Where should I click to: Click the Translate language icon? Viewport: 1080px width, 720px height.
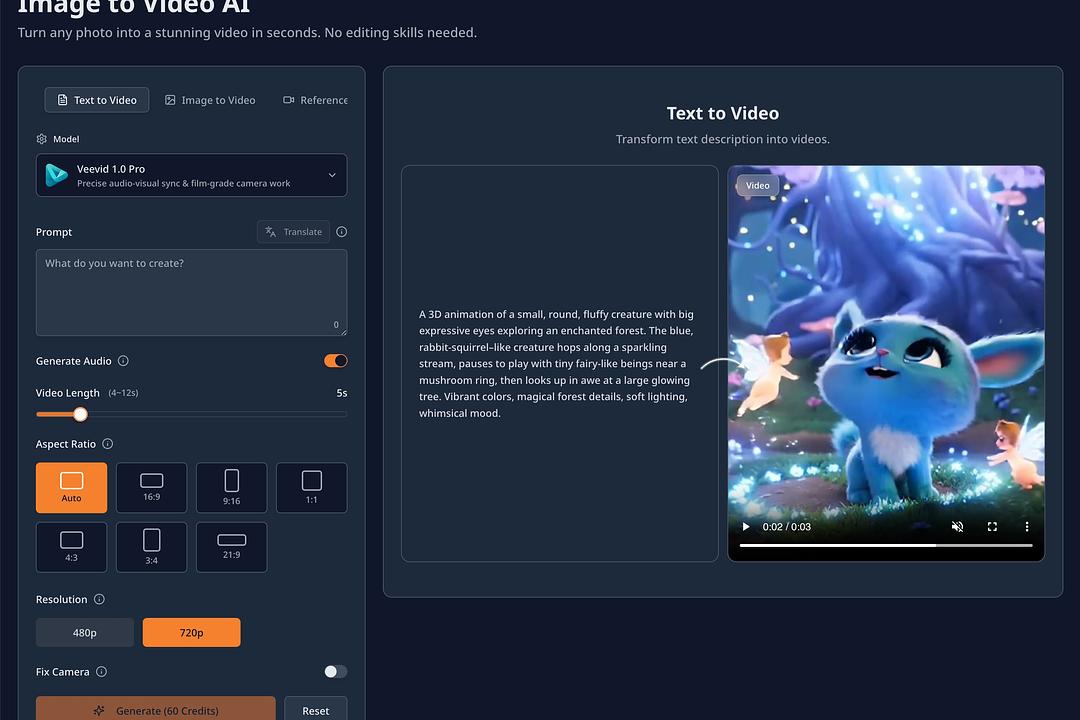coord(270,231)
